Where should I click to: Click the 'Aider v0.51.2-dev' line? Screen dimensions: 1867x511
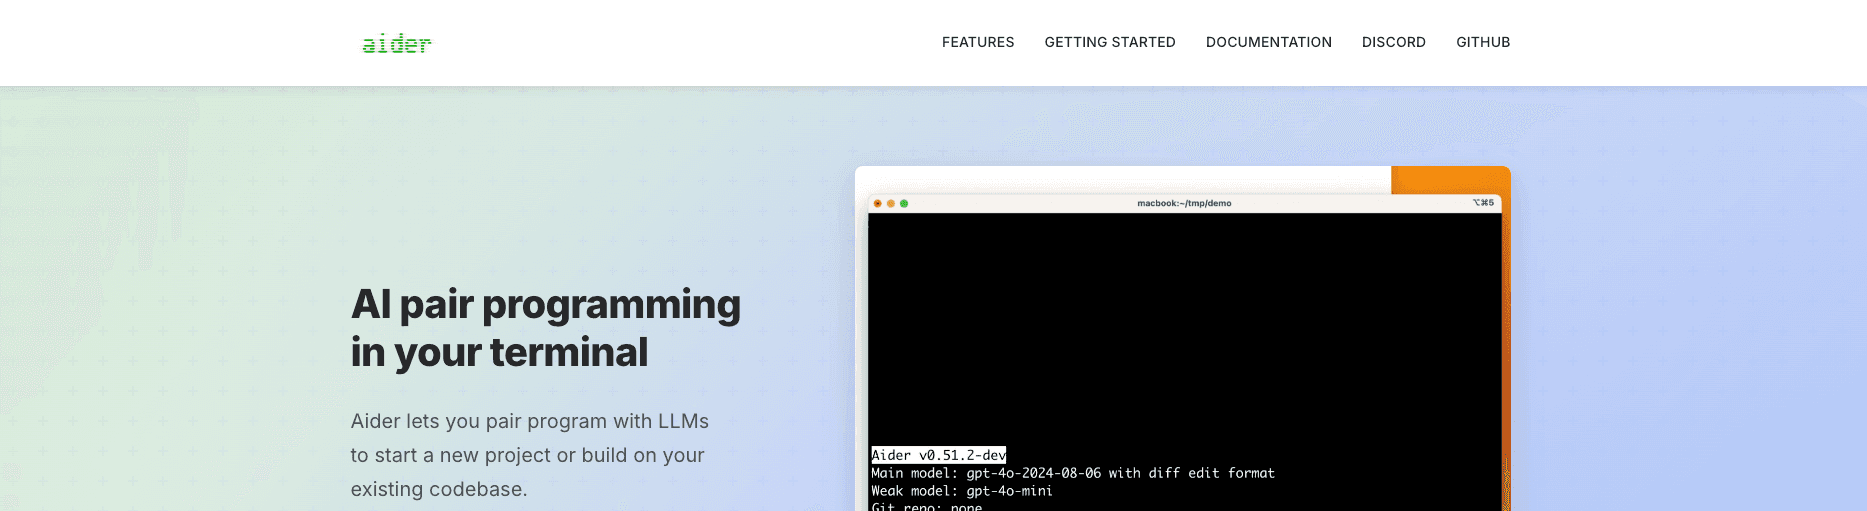[x=939, y=455]
